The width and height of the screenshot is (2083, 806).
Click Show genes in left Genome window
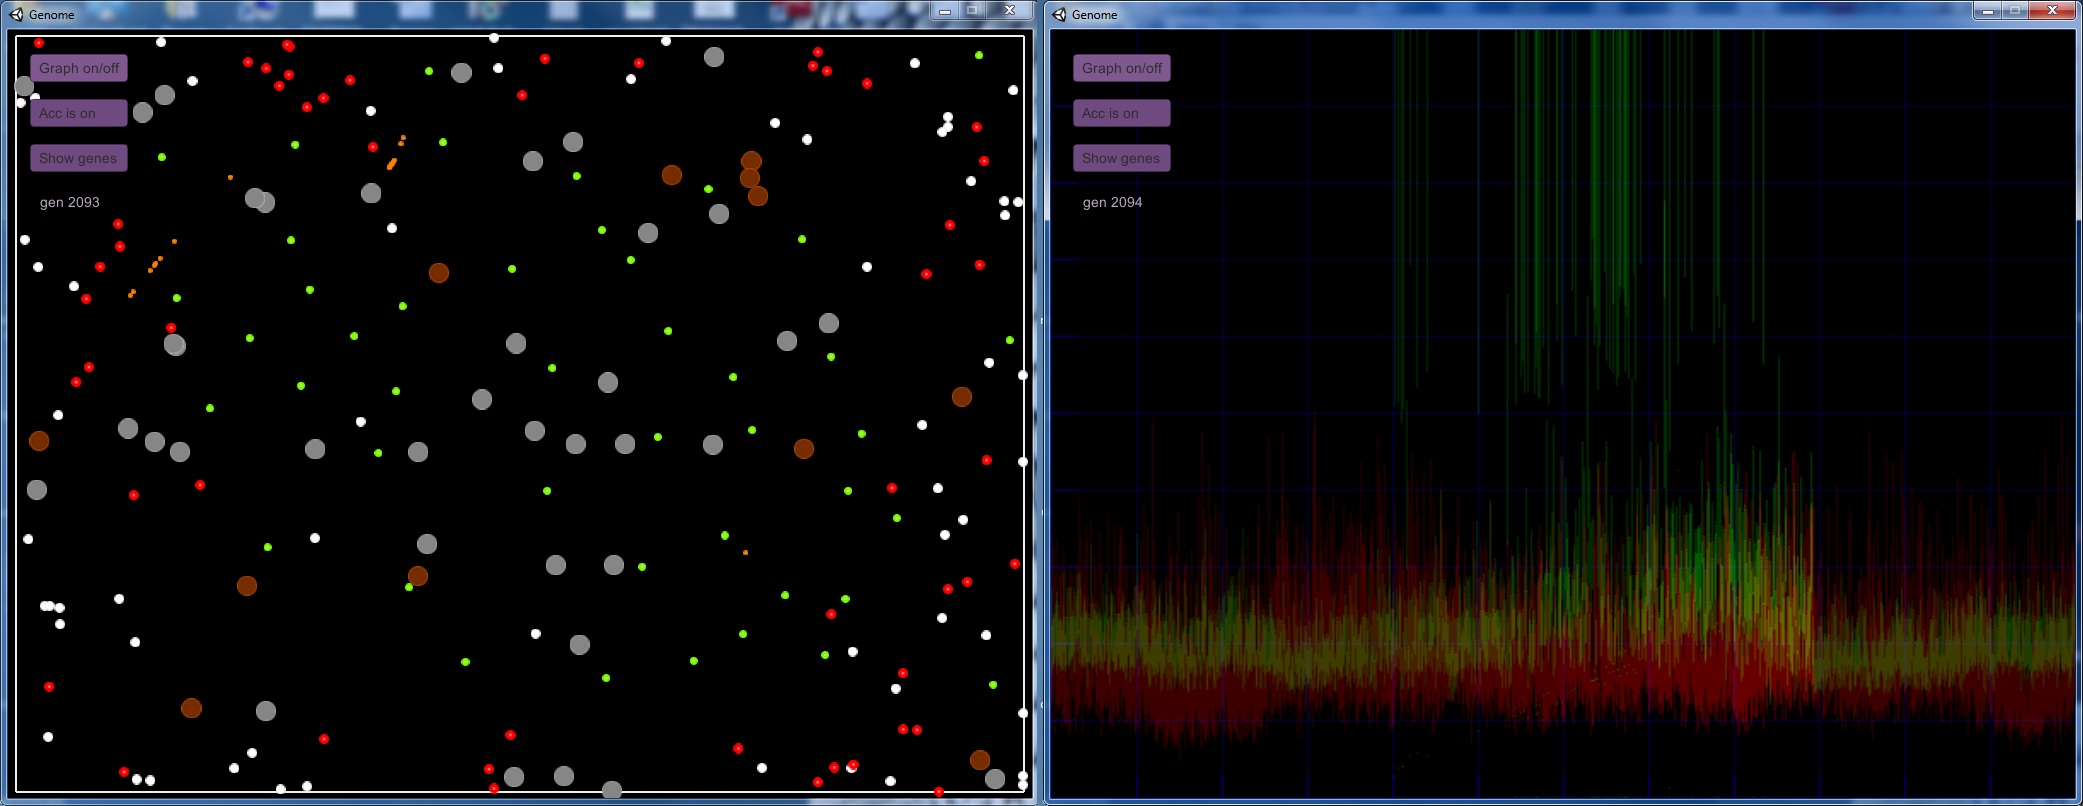pyautogui.click(x=79, y=158)
